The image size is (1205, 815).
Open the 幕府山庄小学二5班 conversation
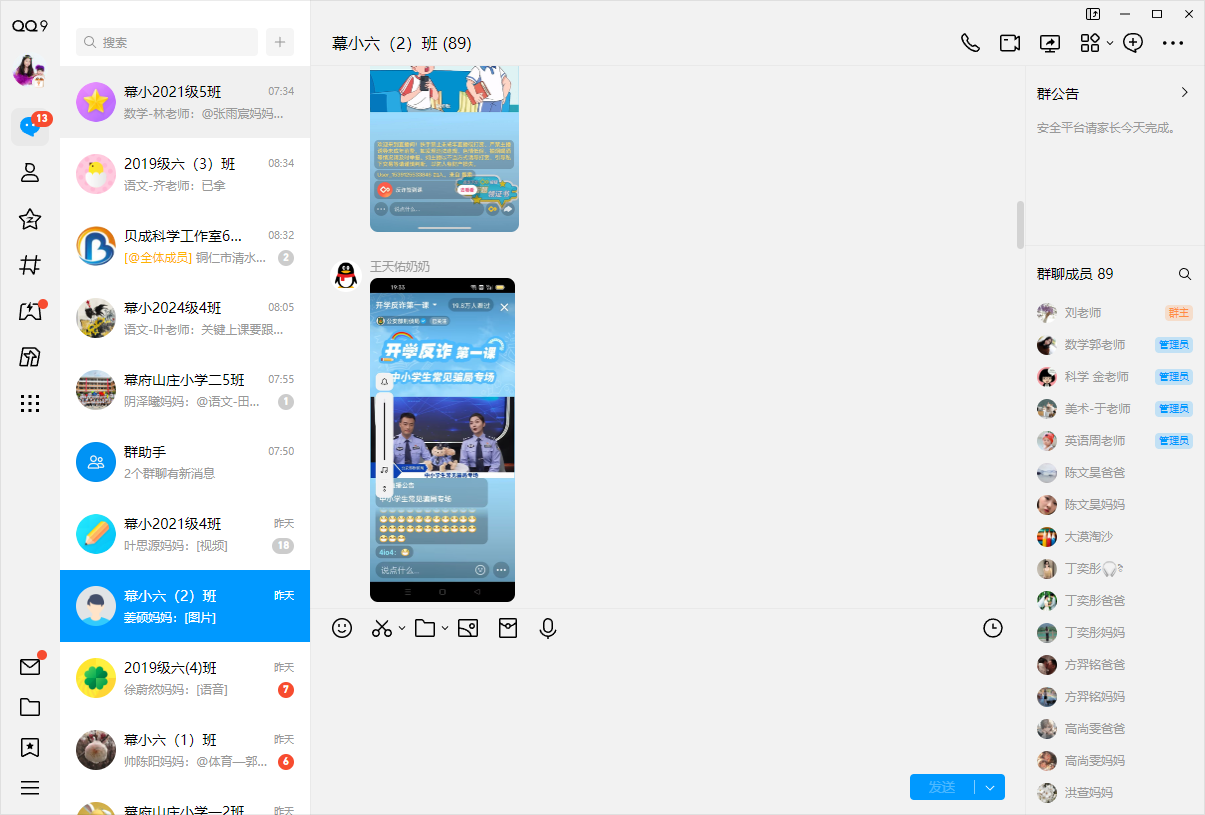tap(185, 390)
